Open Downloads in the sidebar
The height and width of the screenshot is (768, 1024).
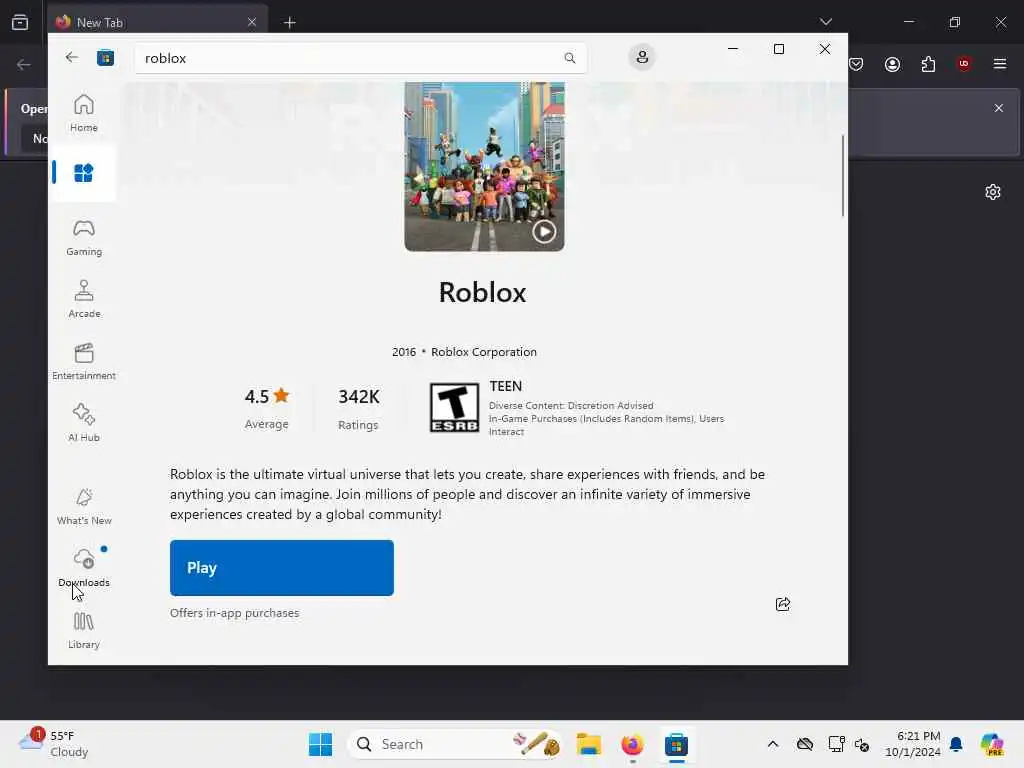(84, 568)
